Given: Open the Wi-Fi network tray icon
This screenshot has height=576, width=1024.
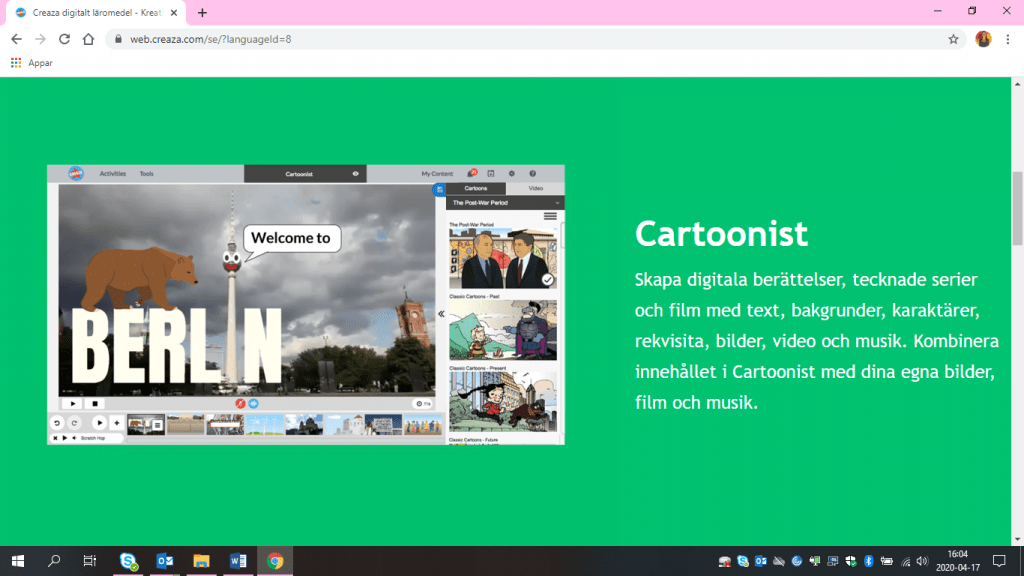Looking at the screenshot, I should (x=905, y=562).
